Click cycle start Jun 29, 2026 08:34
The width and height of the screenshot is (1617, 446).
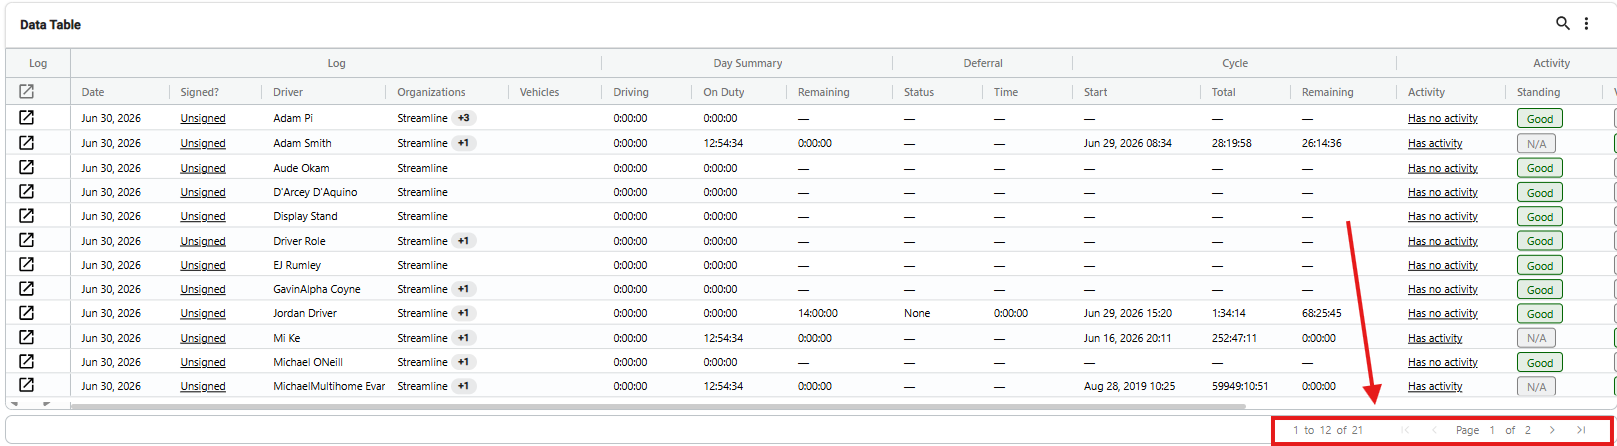(1128, 143)
